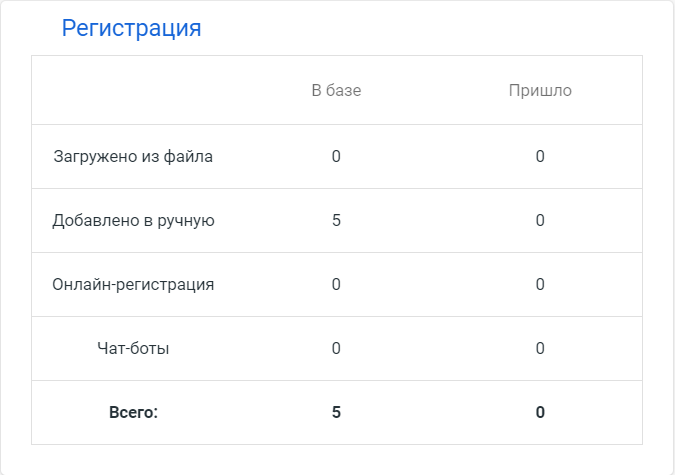The height and width of the screenshot is (475, 675).
Task: Click В базе value for Загружено из файла
Action: 336,156
